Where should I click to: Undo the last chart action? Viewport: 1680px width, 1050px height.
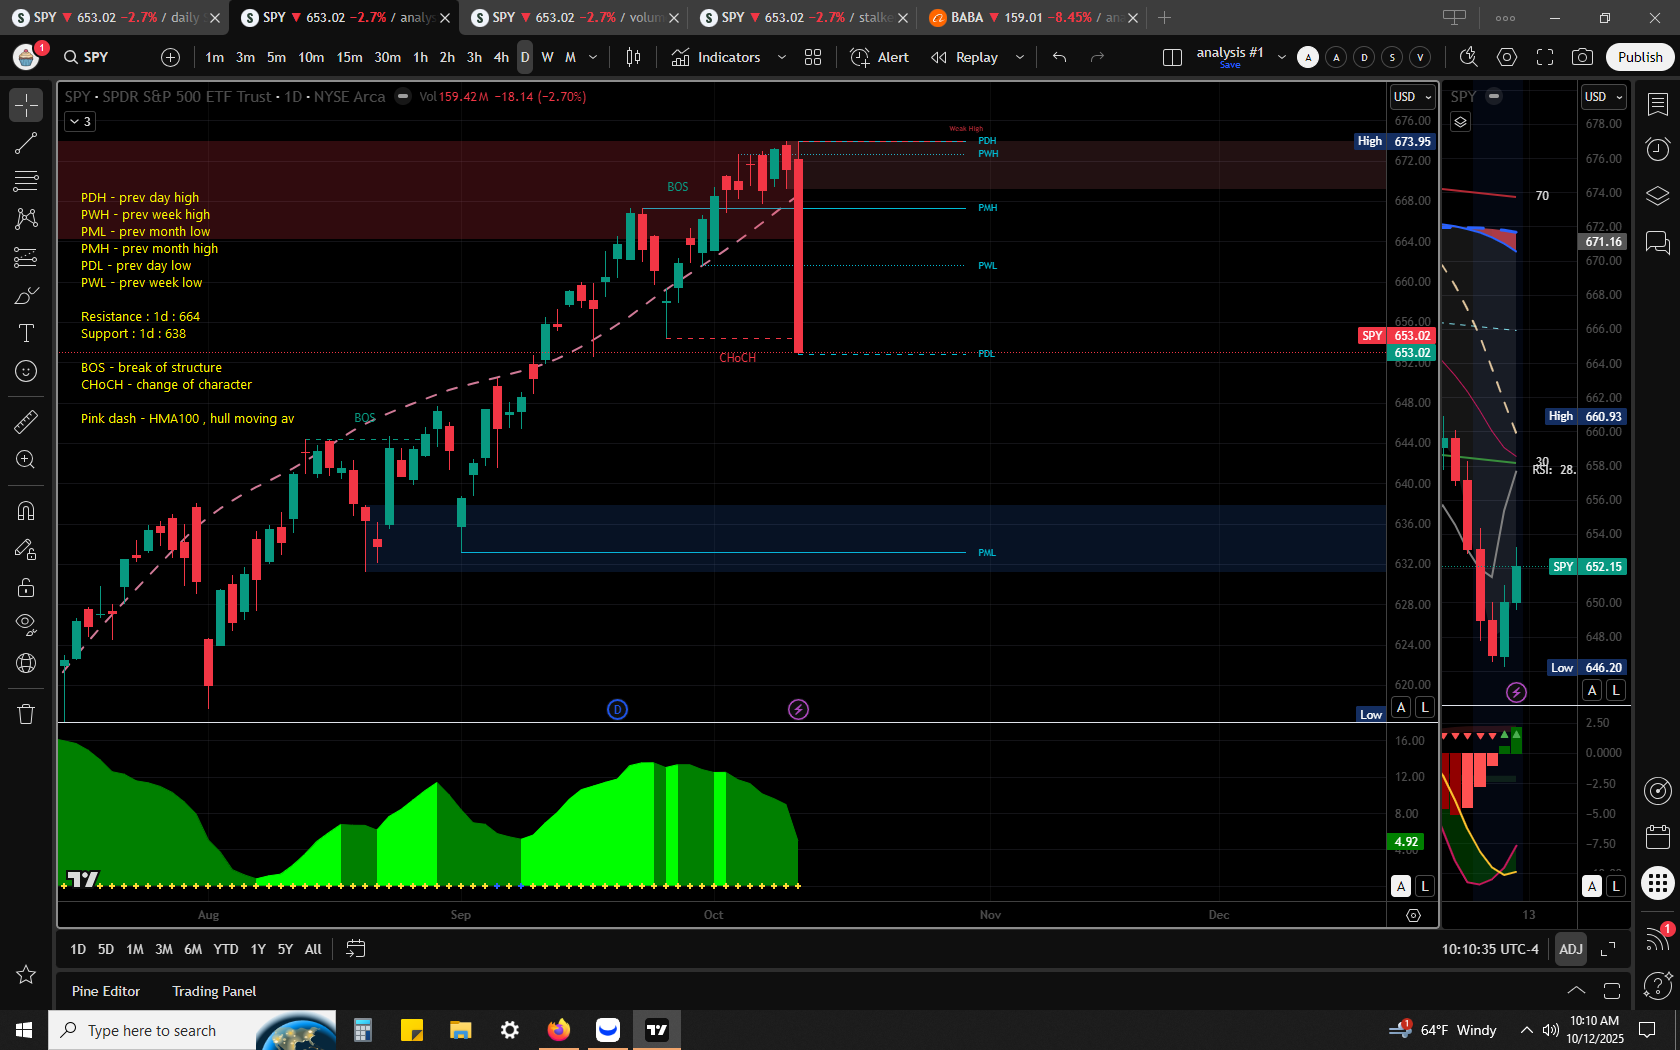(1060, 57)
